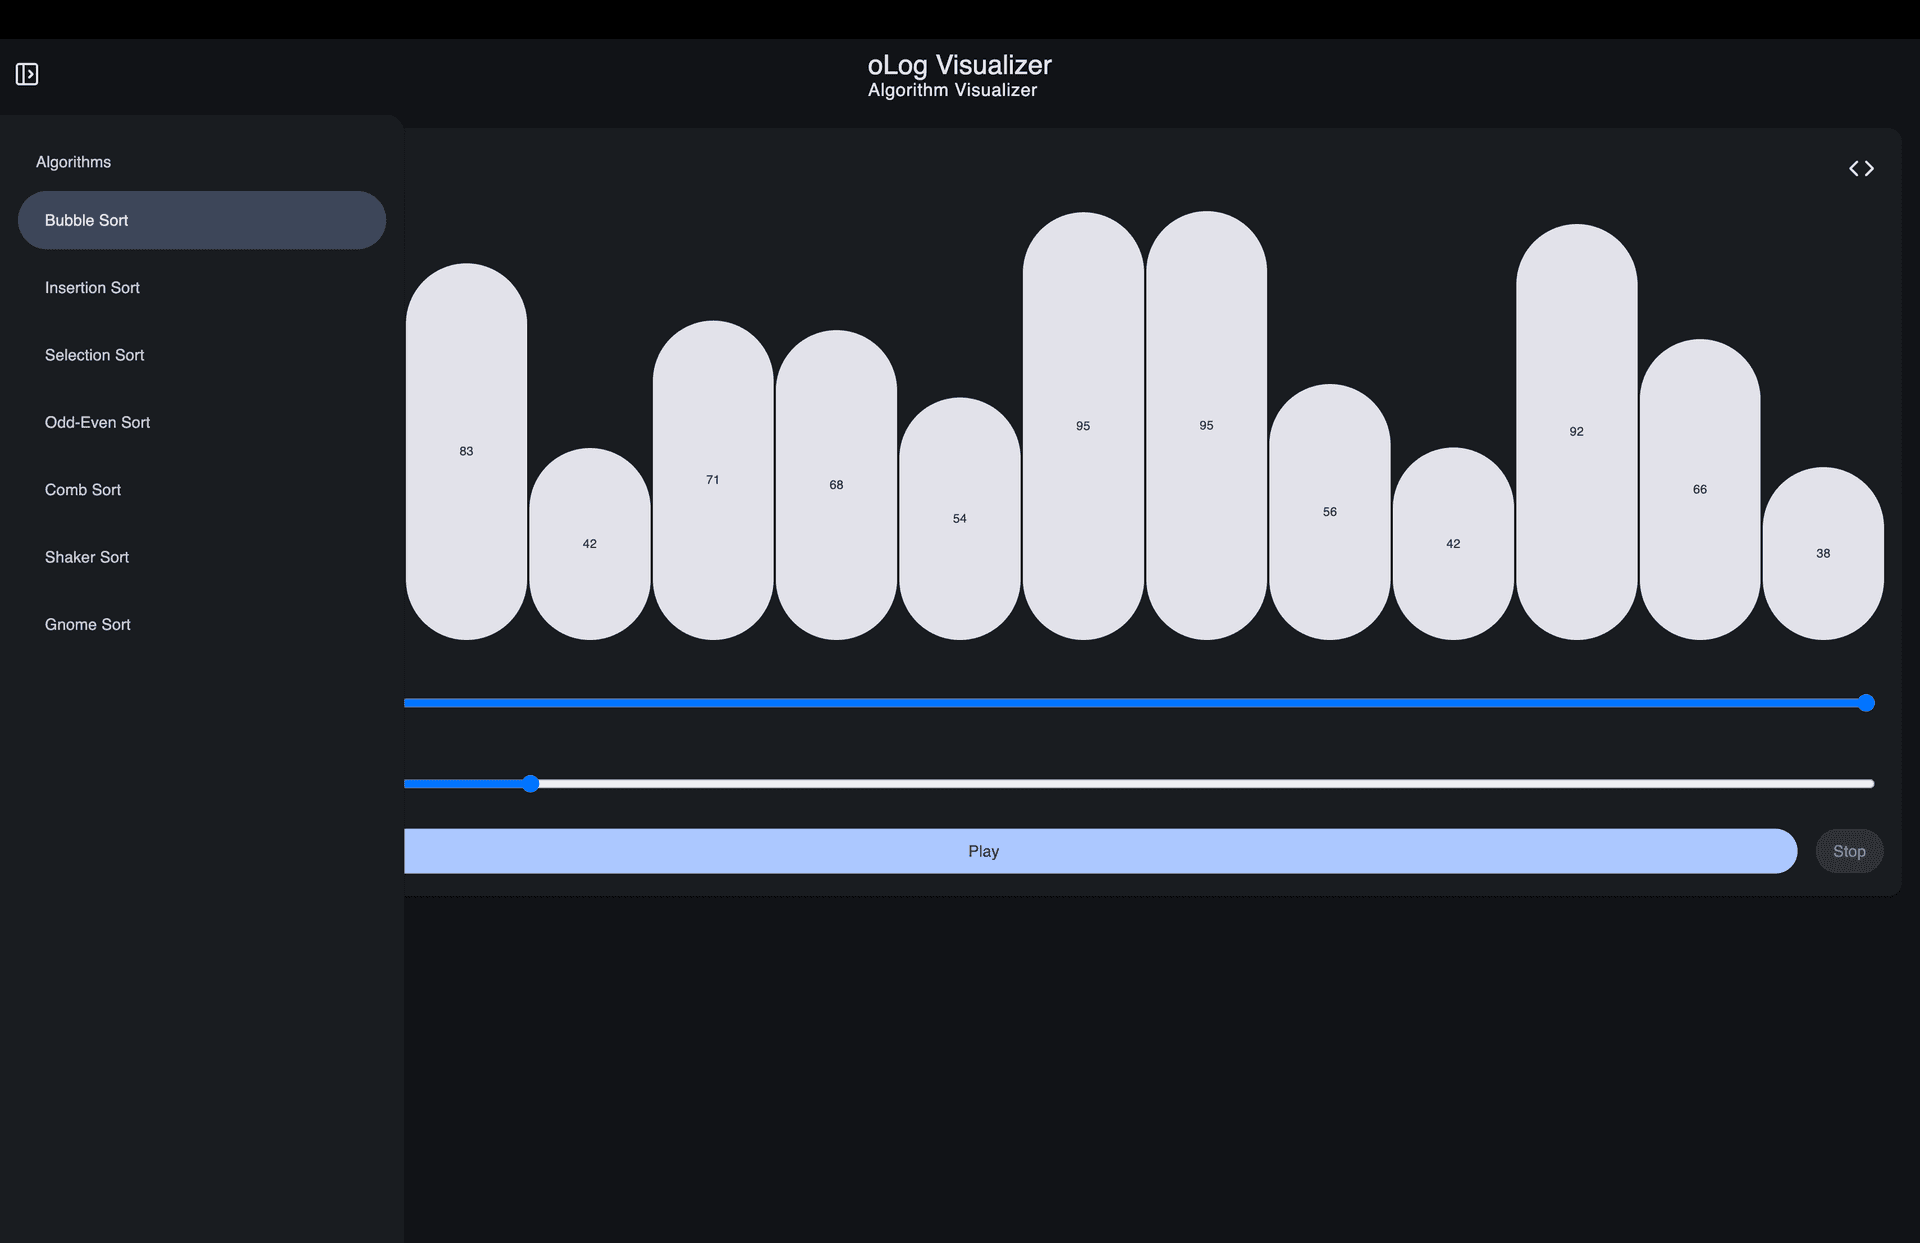Screen dimensions: 1920x1243
Task: Click the bar showing value 38
Action: click(x=1823, y=553)
